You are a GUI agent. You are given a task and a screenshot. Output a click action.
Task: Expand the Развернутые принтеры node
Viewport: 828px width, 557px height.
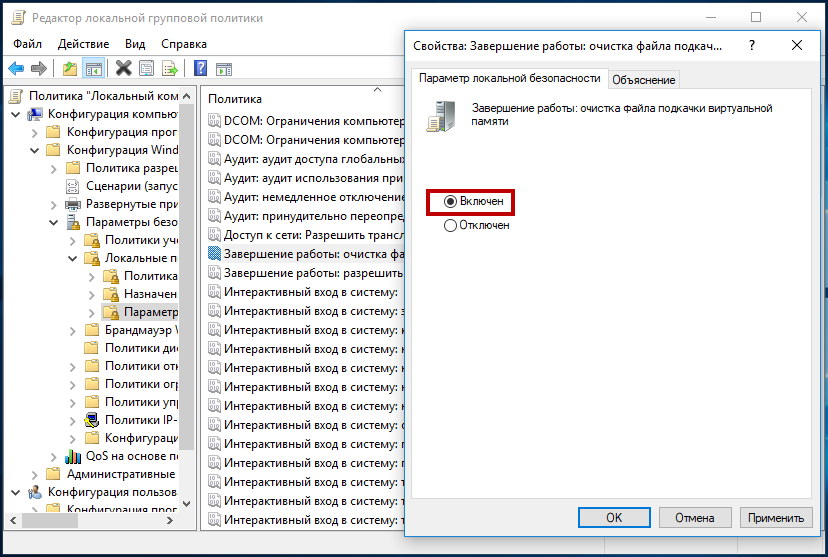click(x=54, y=204)
